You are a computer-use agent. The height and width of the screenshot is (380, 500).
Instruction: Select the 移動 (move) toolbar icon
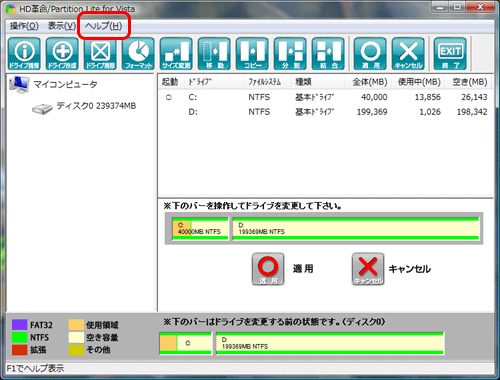214,54
